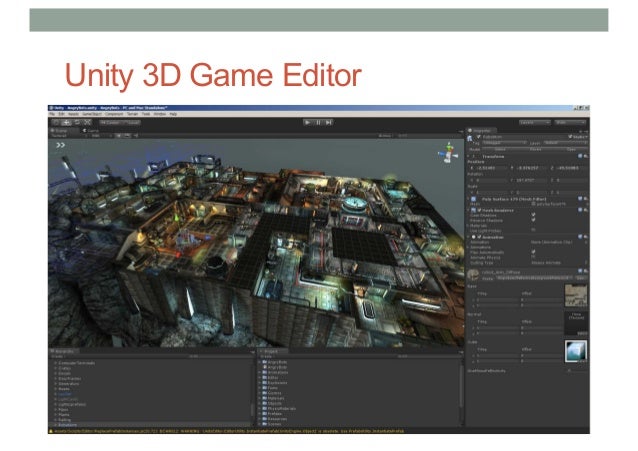Open the Mesh Filter component help icon
This screenshot has width=638, height=451.
580,199
